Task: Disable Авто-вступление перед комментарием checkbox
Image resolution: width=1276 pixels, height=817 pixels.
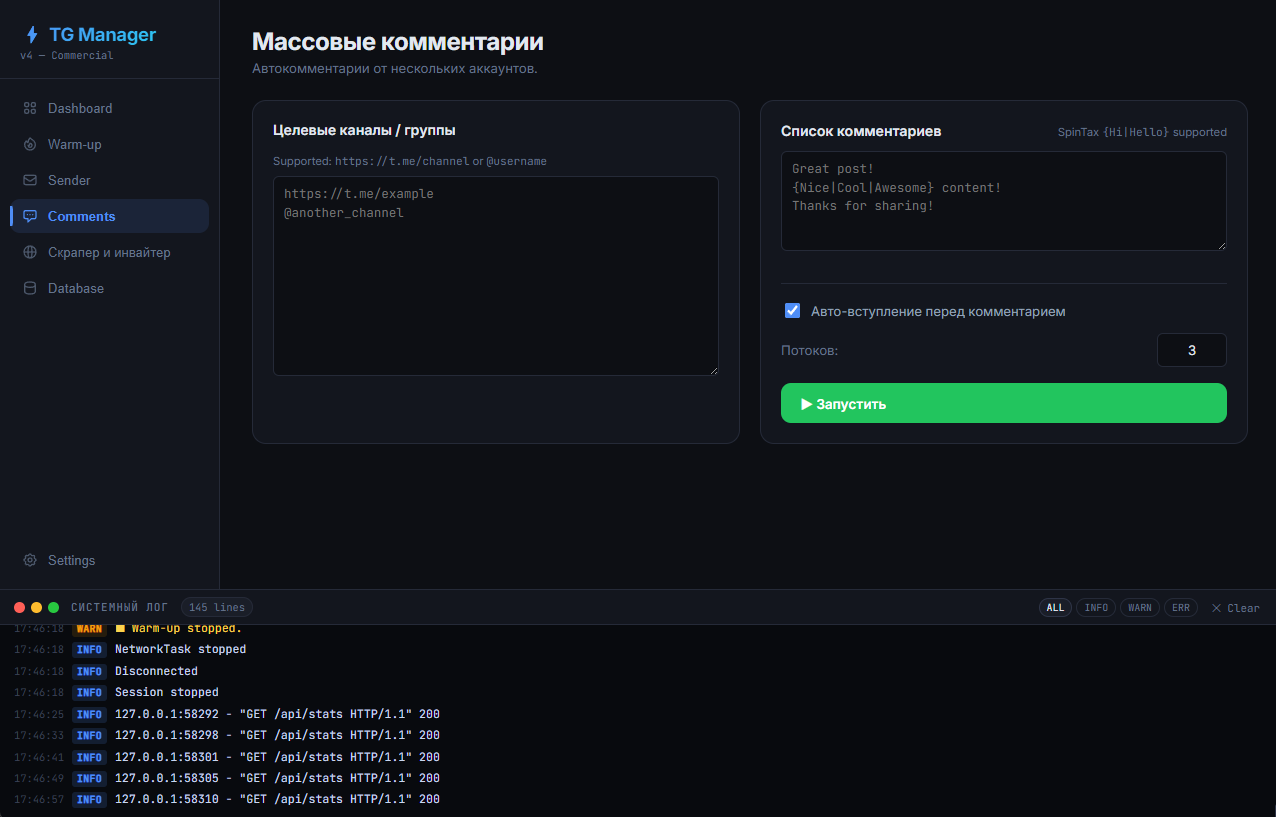Action: [793, 311]
